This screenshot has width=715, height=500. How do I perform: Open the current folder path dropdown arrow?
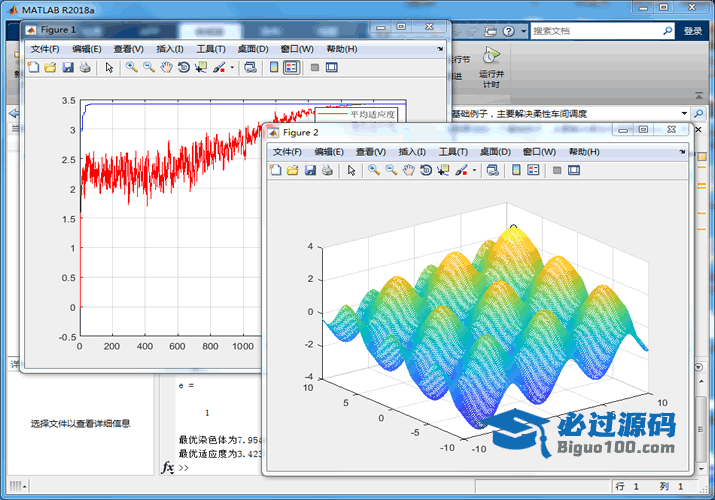tap(684, 114)
